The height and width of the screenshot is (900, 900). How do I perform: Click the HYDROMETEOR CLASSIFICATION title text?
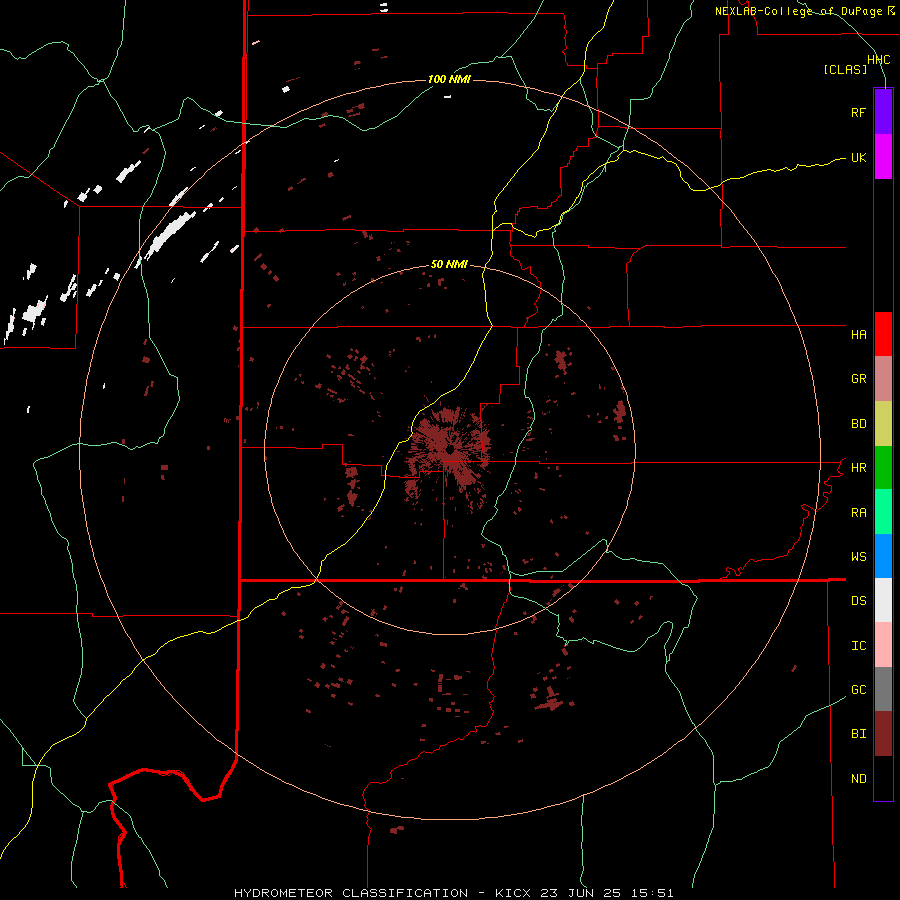coord(351,893)
